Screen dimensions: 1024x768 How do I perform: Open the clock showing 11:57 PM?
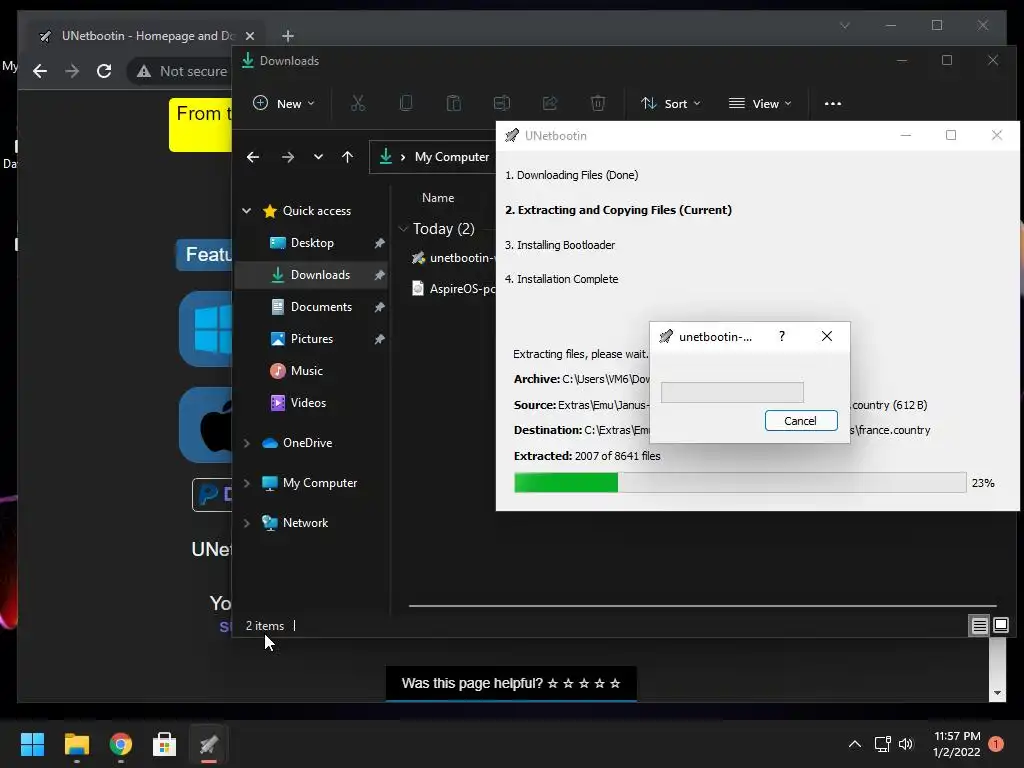click(957, 744)
